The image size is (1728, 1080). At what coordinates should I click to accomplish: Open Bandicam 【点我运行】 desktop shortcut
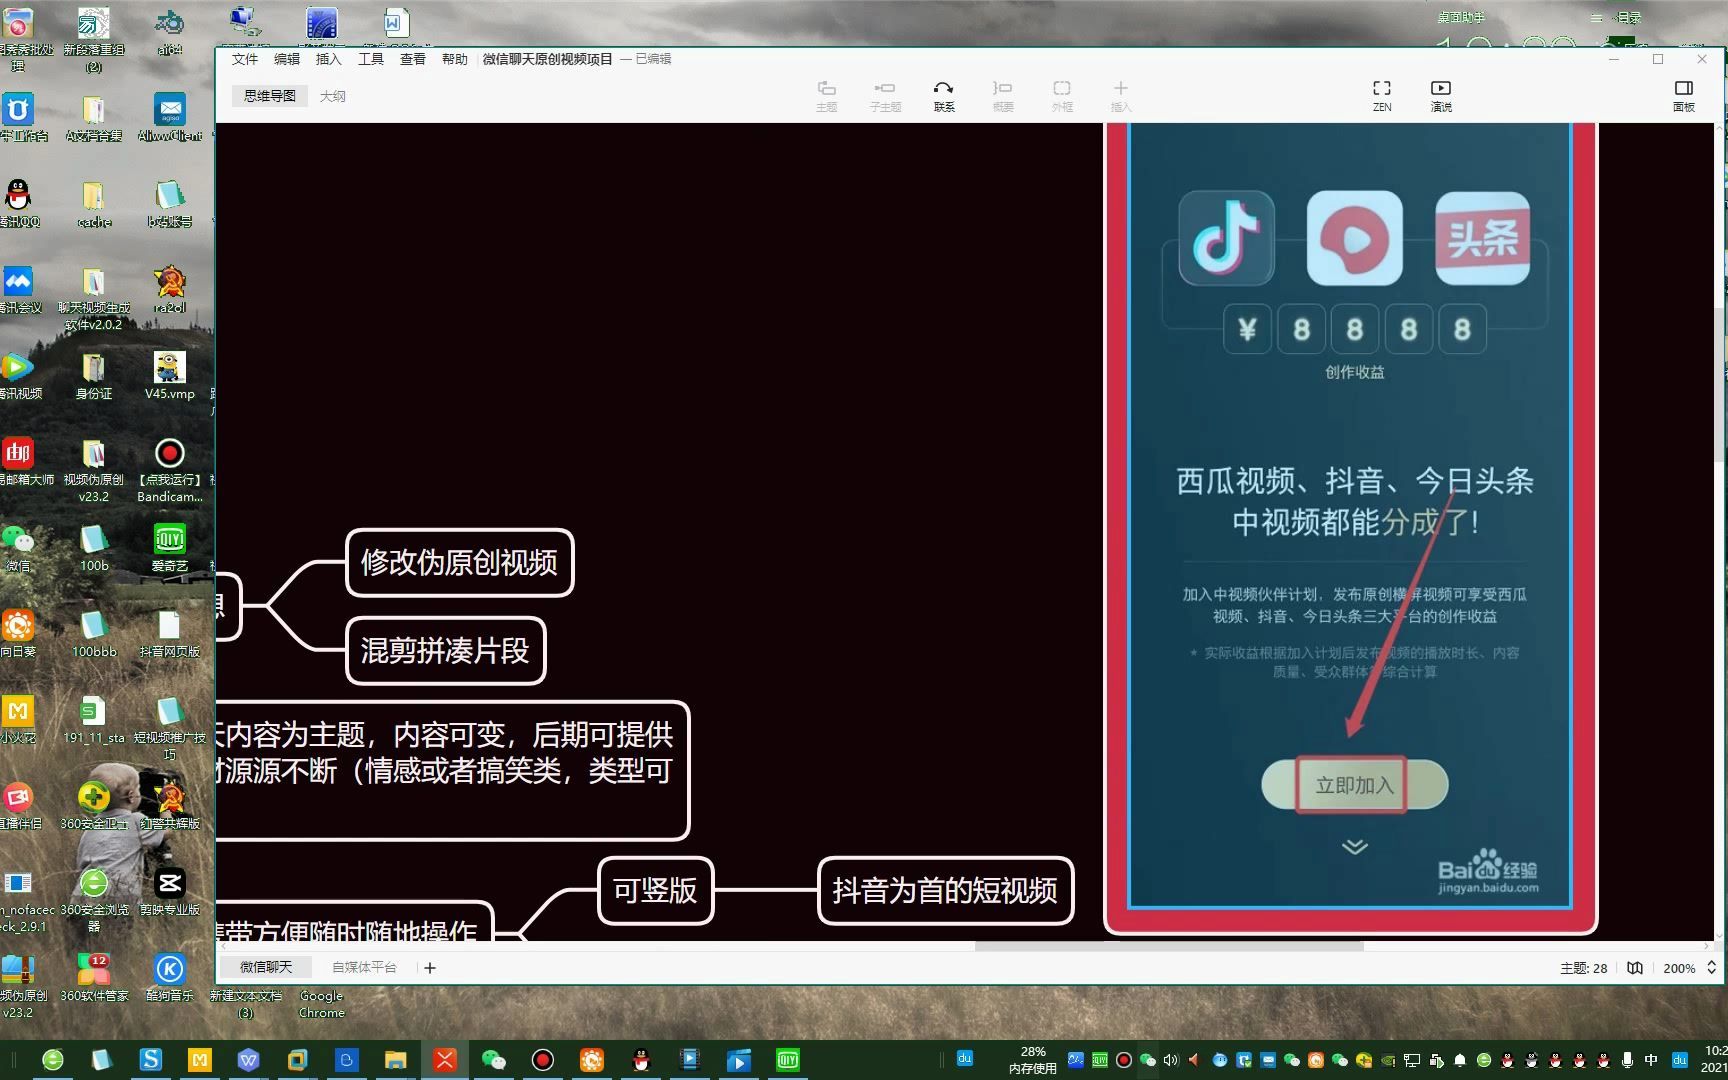tap(169, 470)
